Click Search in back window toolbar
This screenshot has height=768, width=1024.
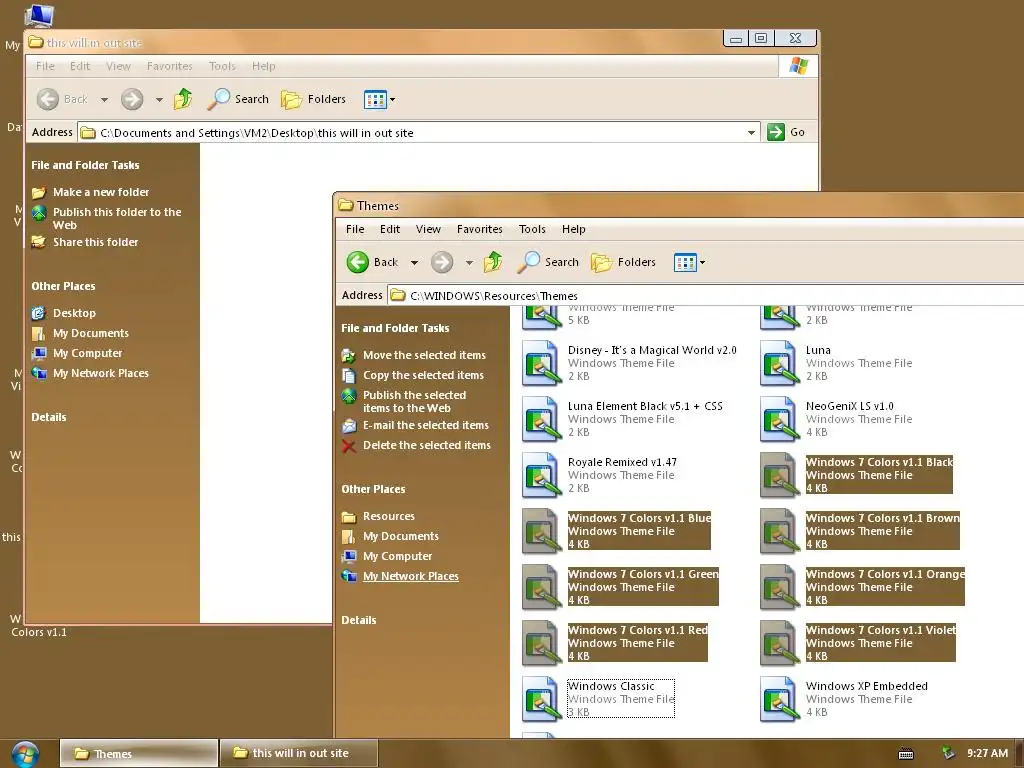pyautogui.click(x=238, y=99)
